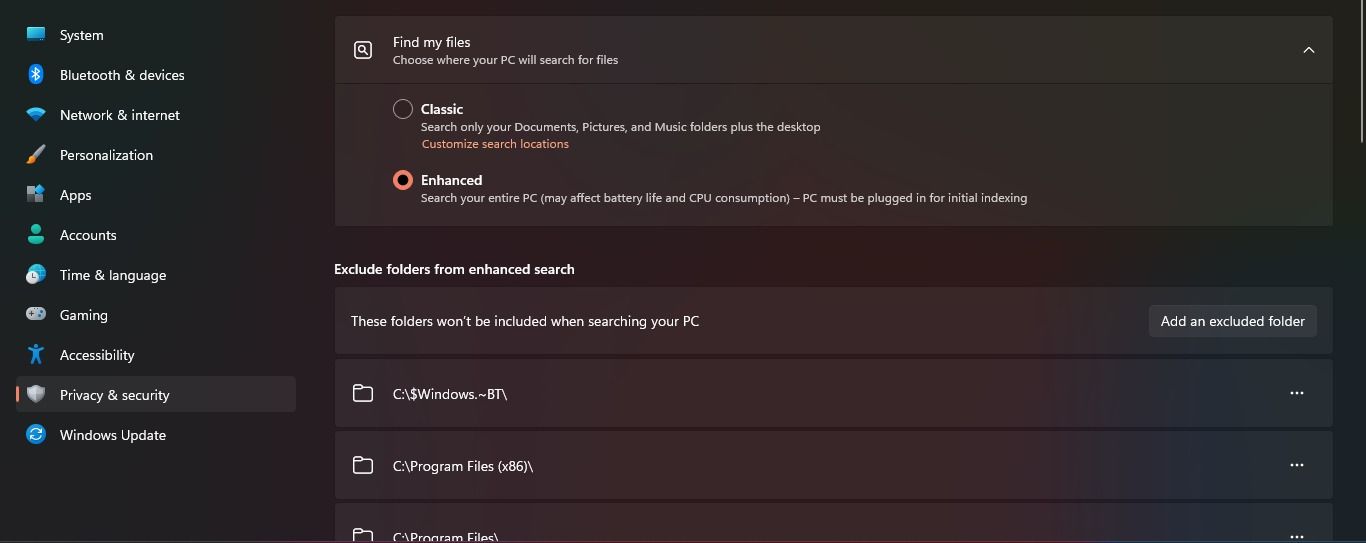Collapse the Find my files section chevron

pos(1308,50)
